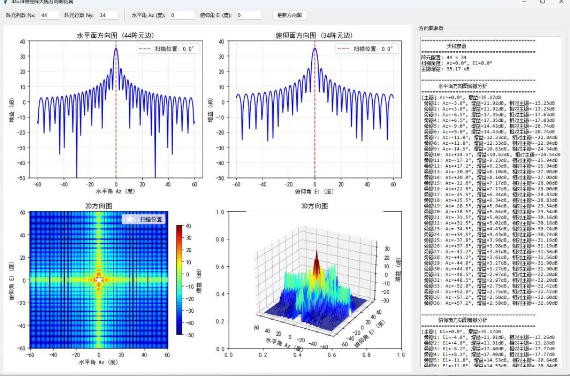Click the 旁瓣35: Az=-57.2° row
The image size is (570, 376).
click(491, 297)
